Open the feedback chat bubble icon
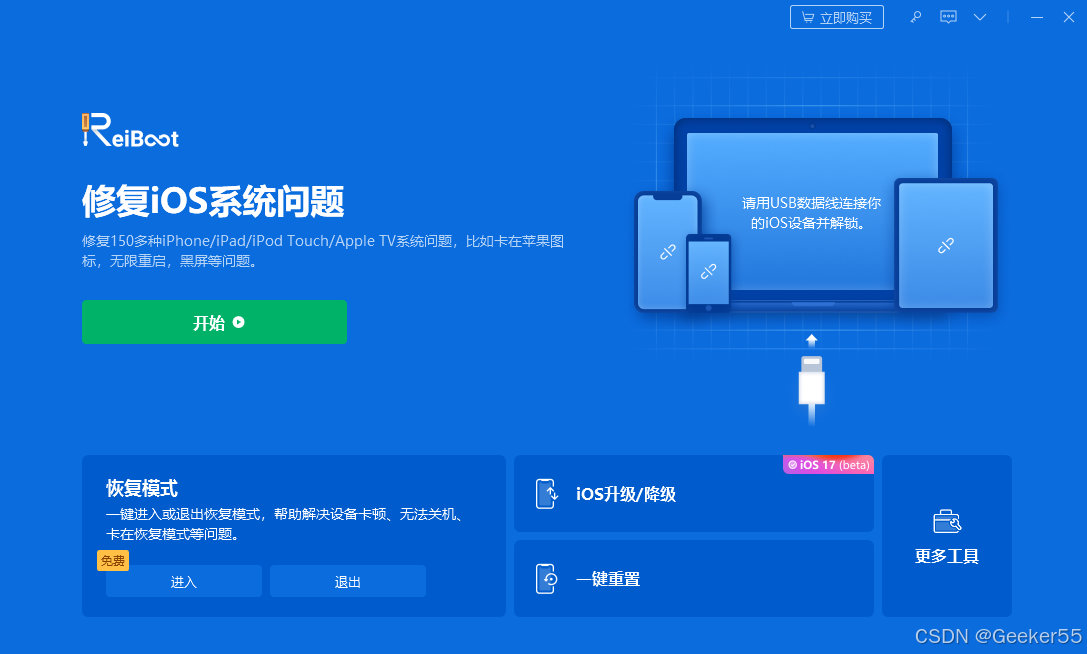This screenshot has height=654, width=1087. tap(948, 17)
